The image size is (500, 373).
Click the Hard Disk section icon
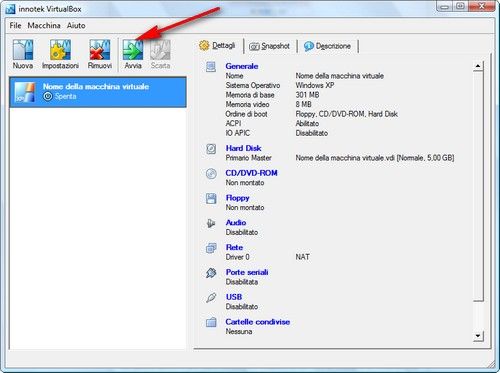(x=211, y=149)
